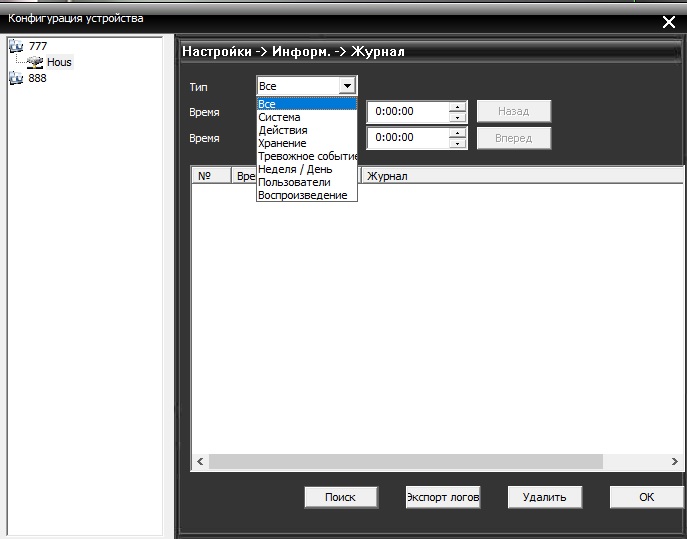The image size is (687, 539).
Task: Close the device configuration window
Action: click(x=669, y=21)
